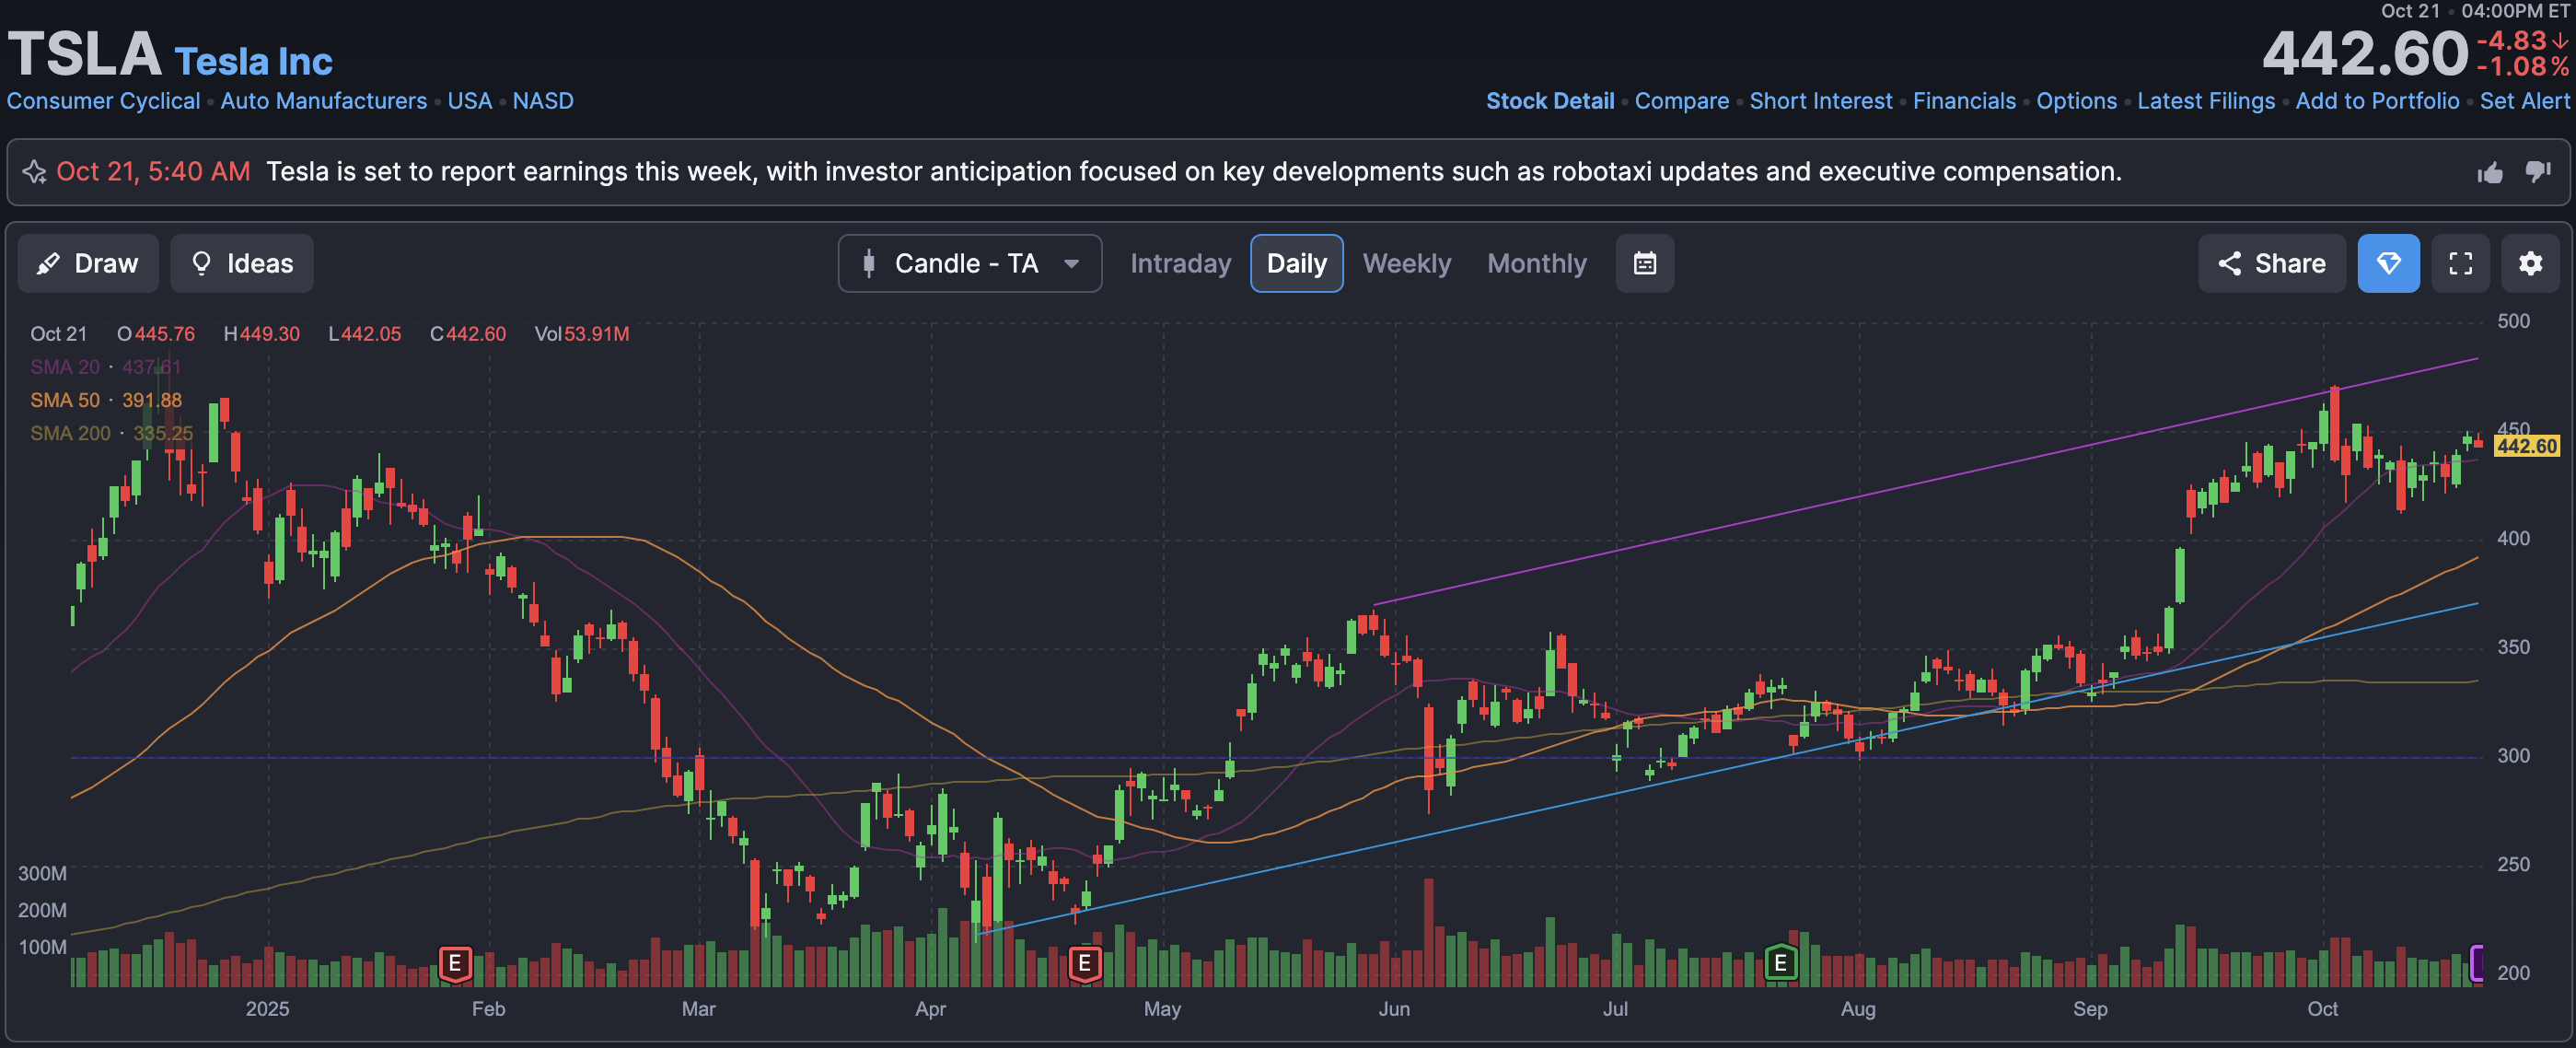Open the Ideas button

[x=241, y=263]
